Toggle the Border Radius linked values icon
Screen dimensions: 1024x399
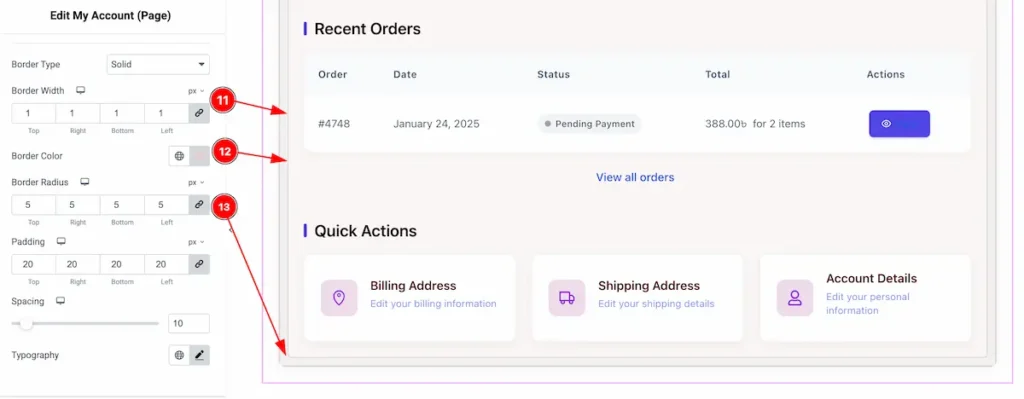(199, 204)
